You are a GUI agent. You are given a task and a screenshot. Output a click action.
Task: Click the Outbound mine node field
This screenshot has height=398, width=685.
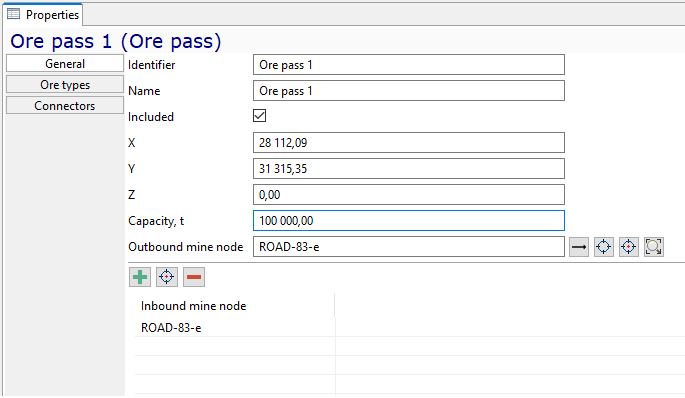409,247
